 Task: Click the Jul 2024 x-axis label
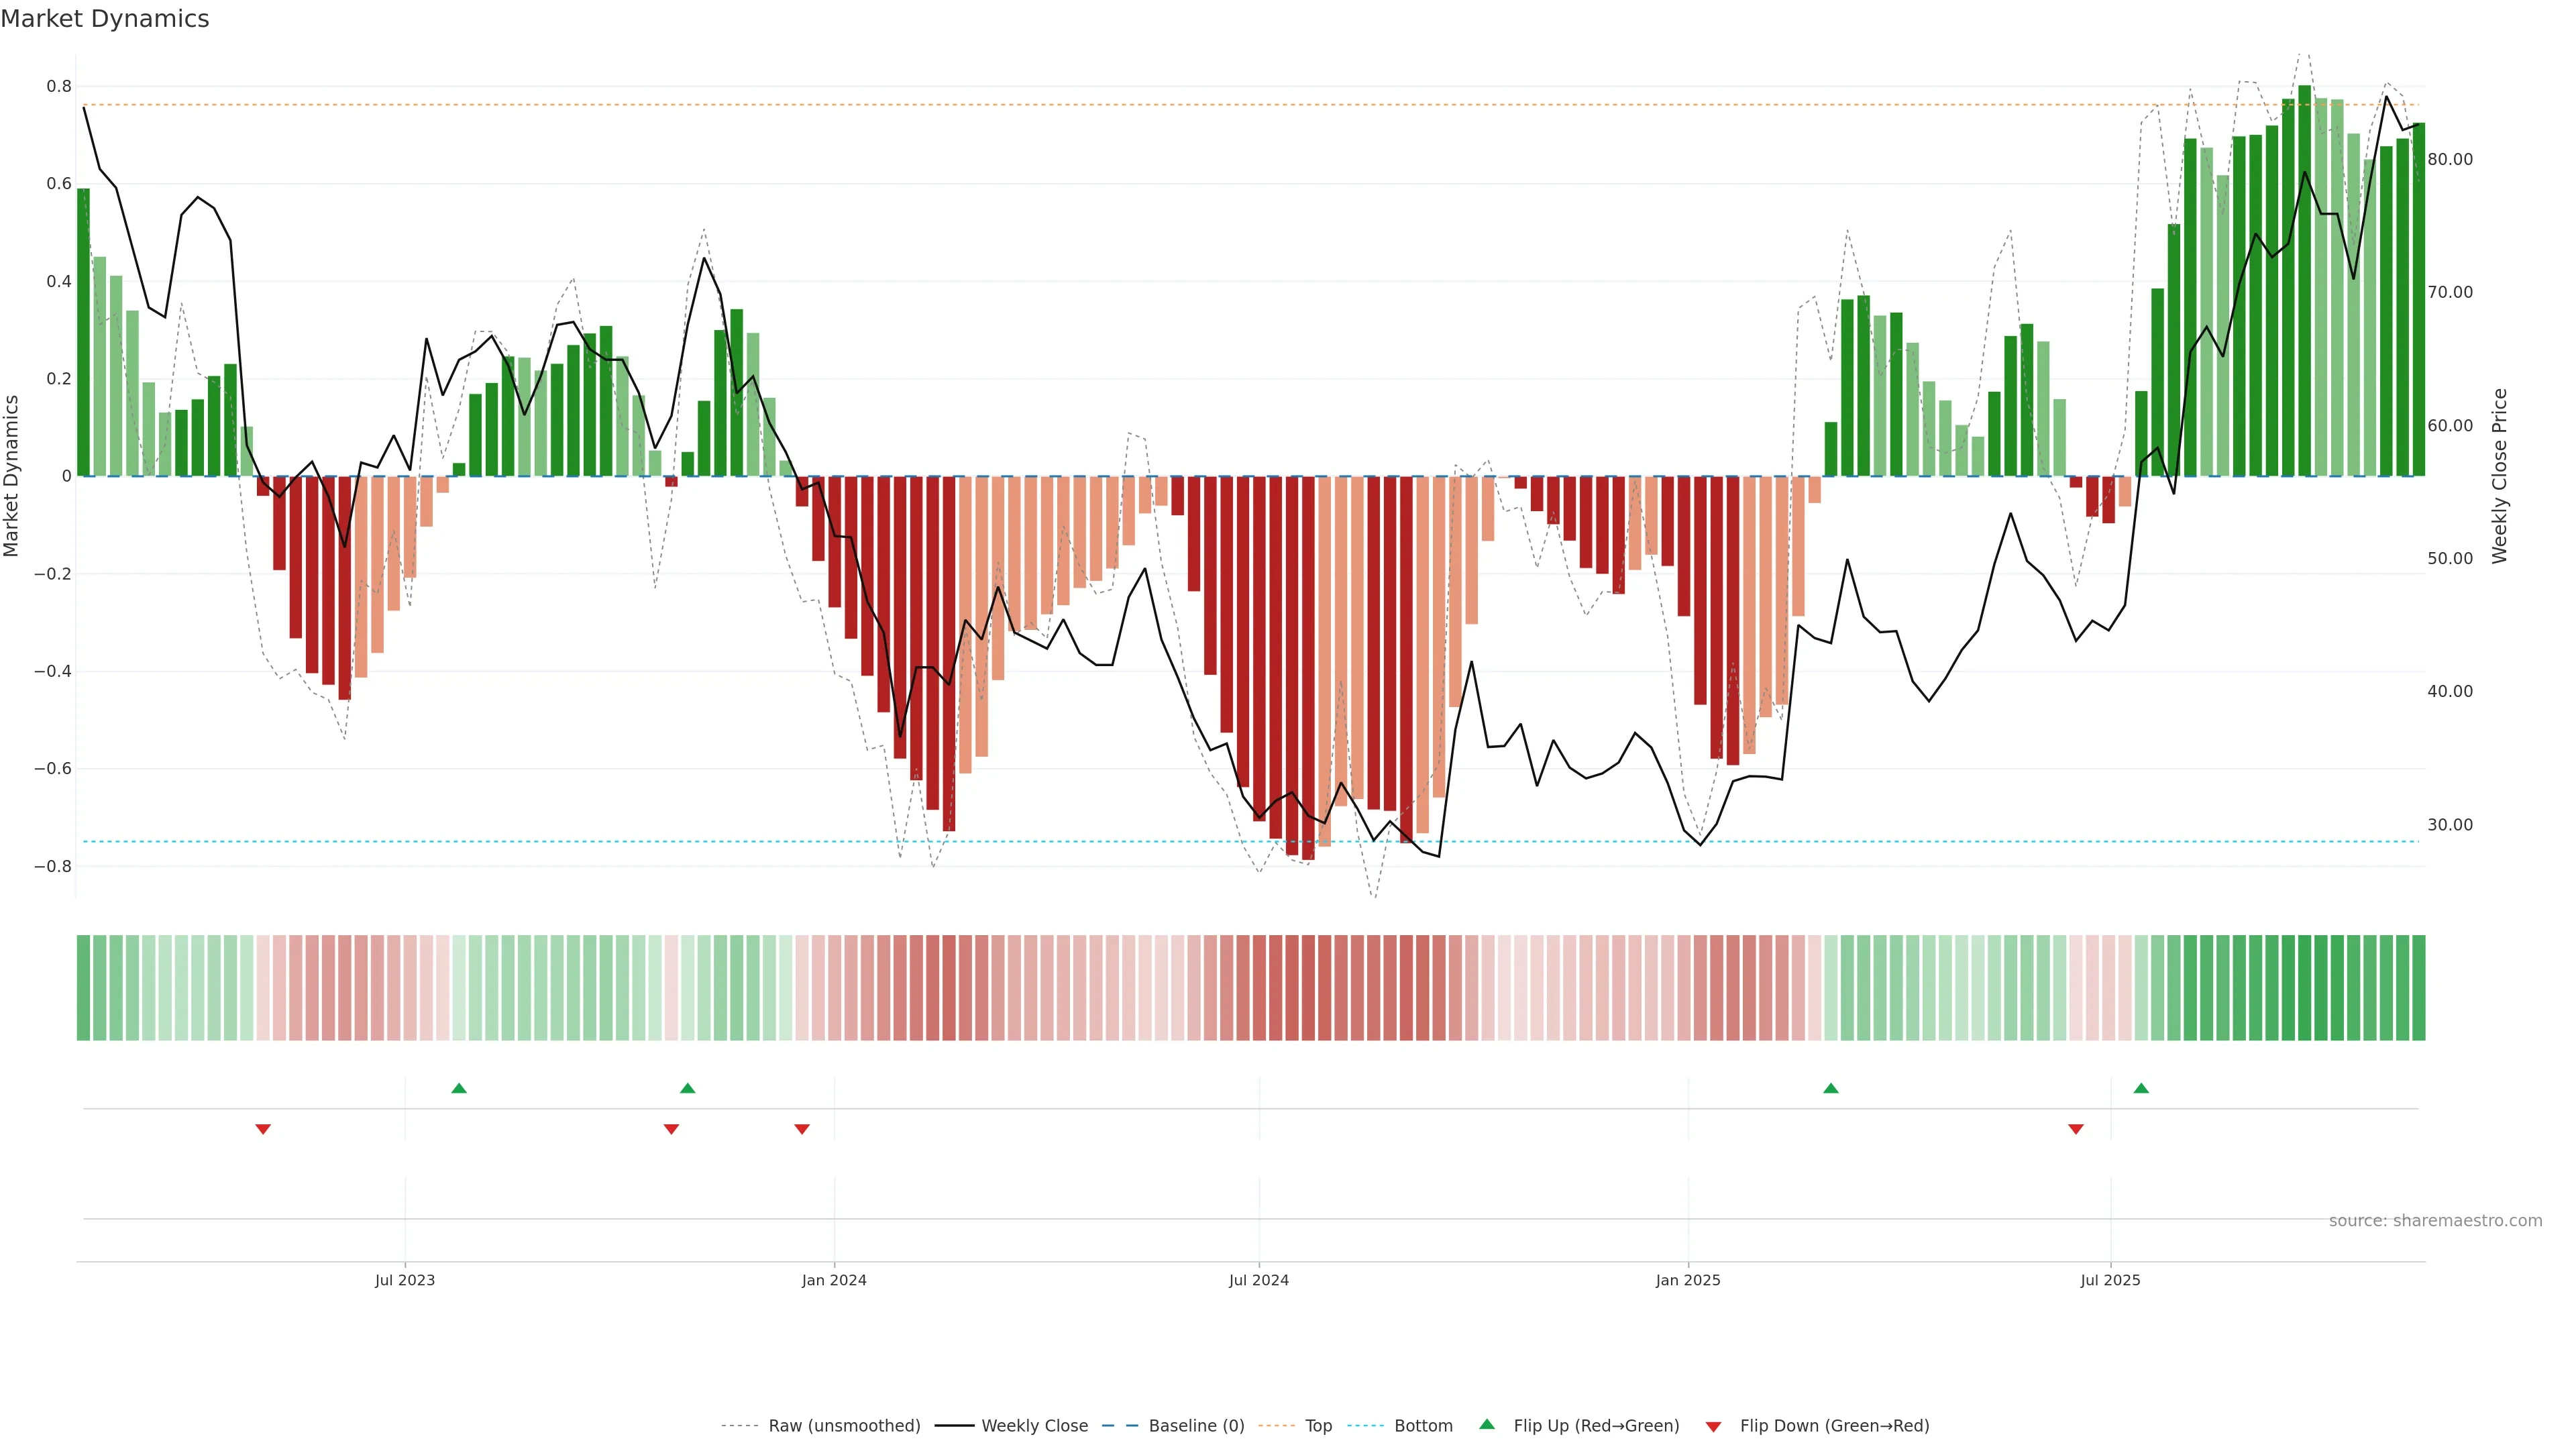pos(1258,1280)
